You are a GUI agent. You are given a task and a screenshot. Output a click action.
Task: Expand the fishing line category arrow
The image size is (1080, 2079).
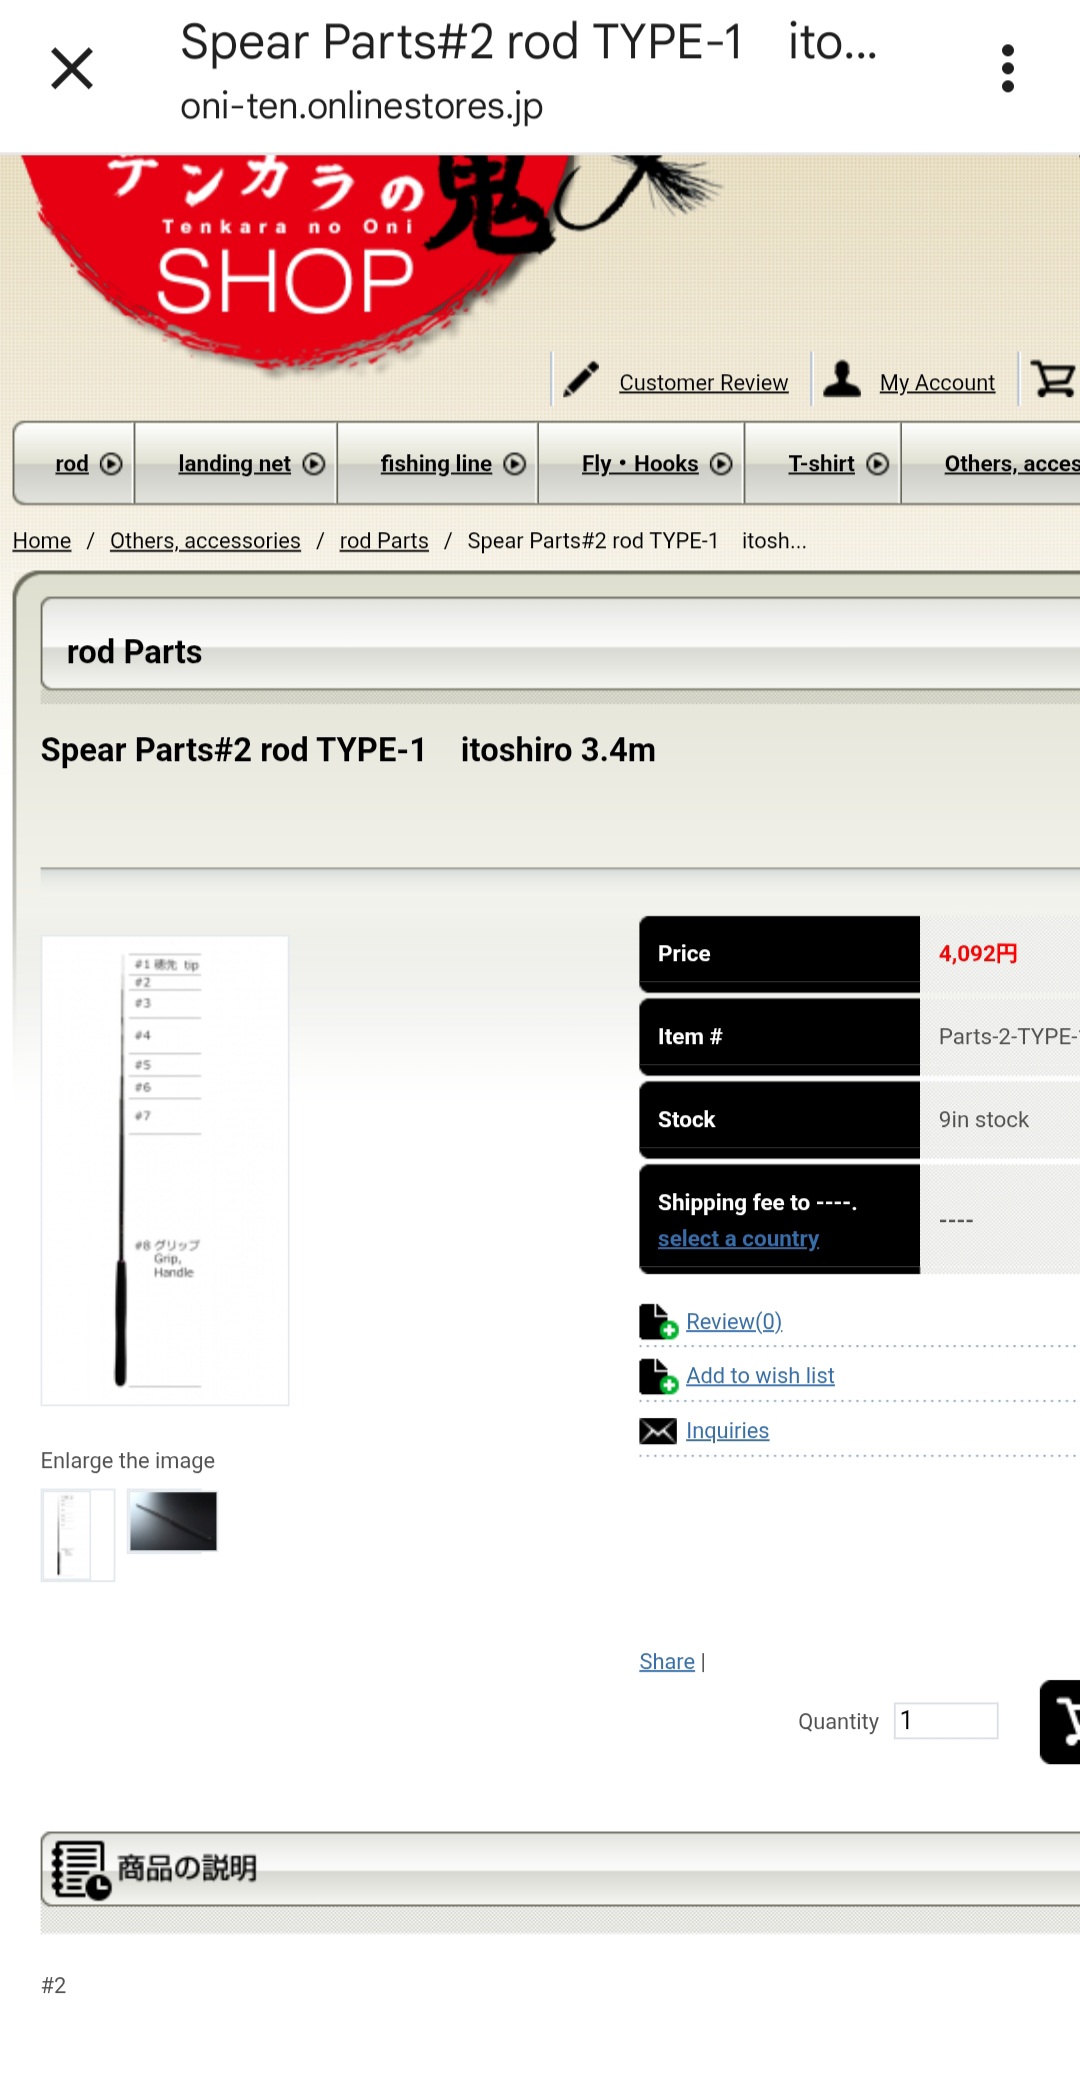(515, 464)
